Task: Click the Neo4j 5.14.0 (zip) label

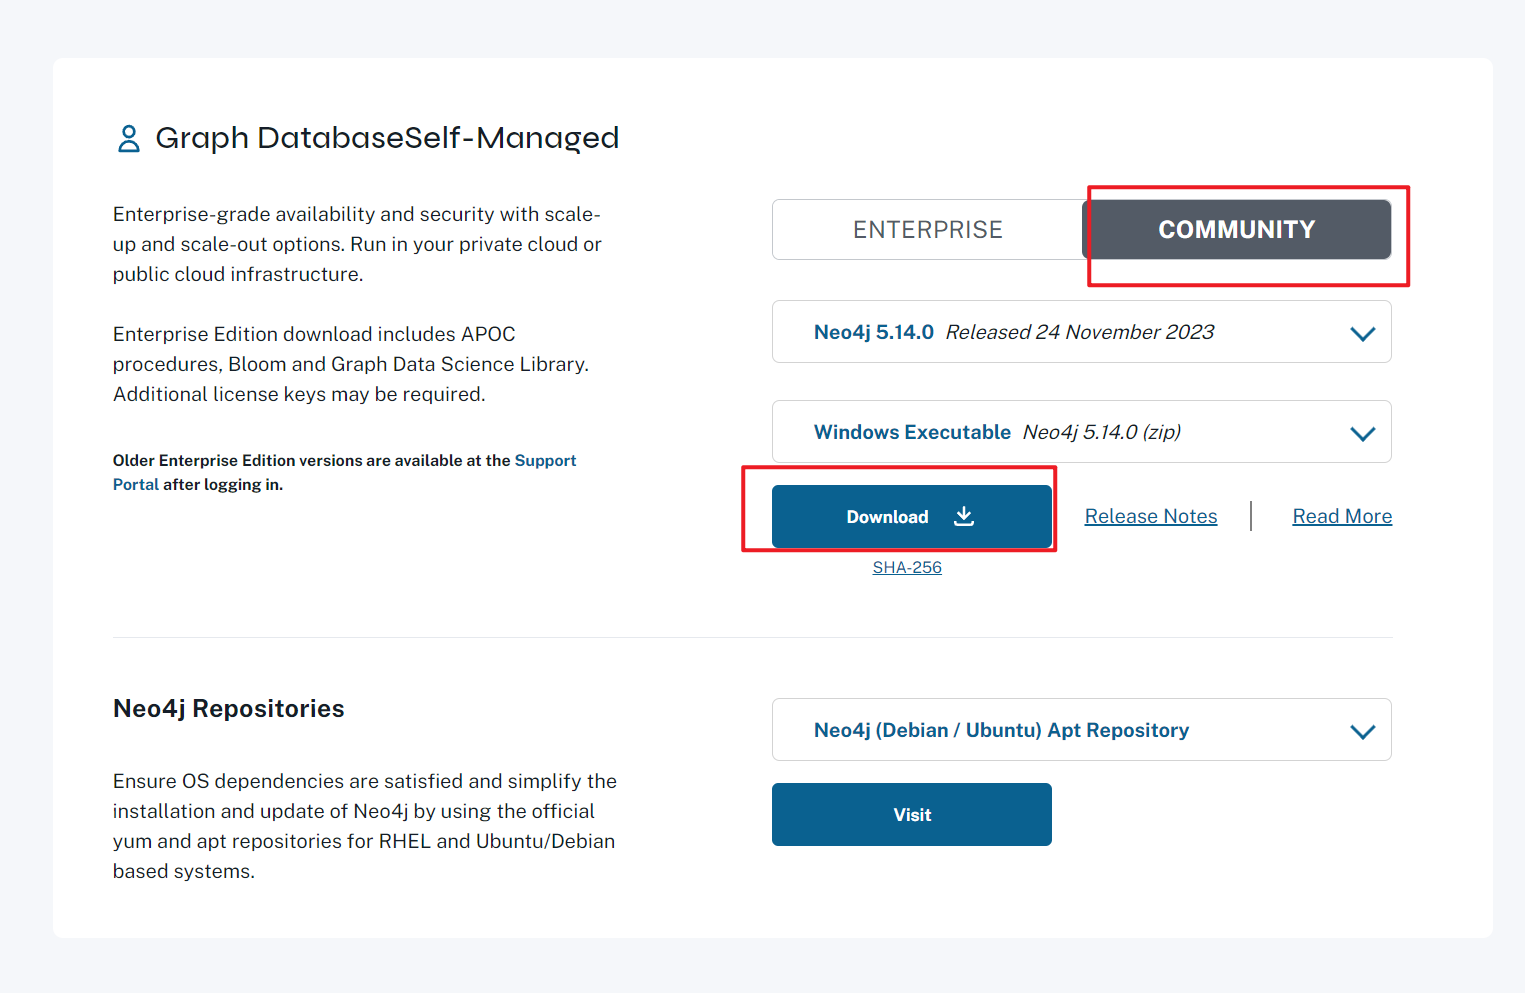Action: point(1102,432)
